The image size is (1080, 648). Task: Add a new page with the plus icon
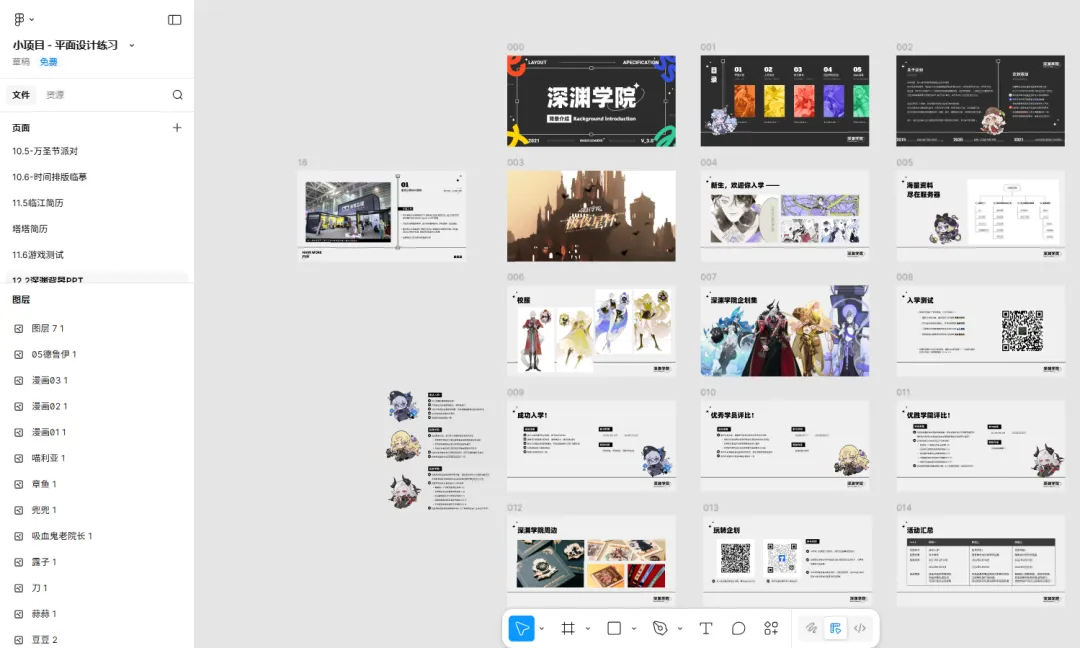coord(177,127)
